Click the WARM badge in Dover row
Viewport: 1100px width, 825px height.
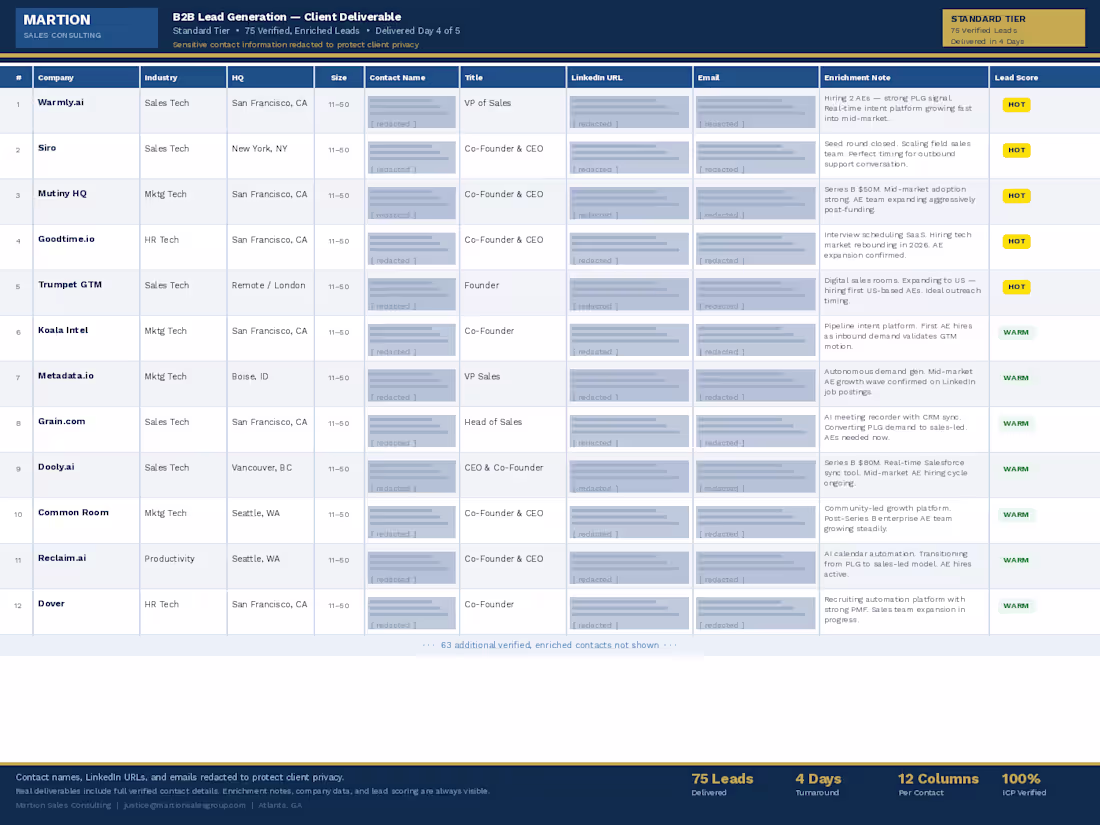[1016, 606]
